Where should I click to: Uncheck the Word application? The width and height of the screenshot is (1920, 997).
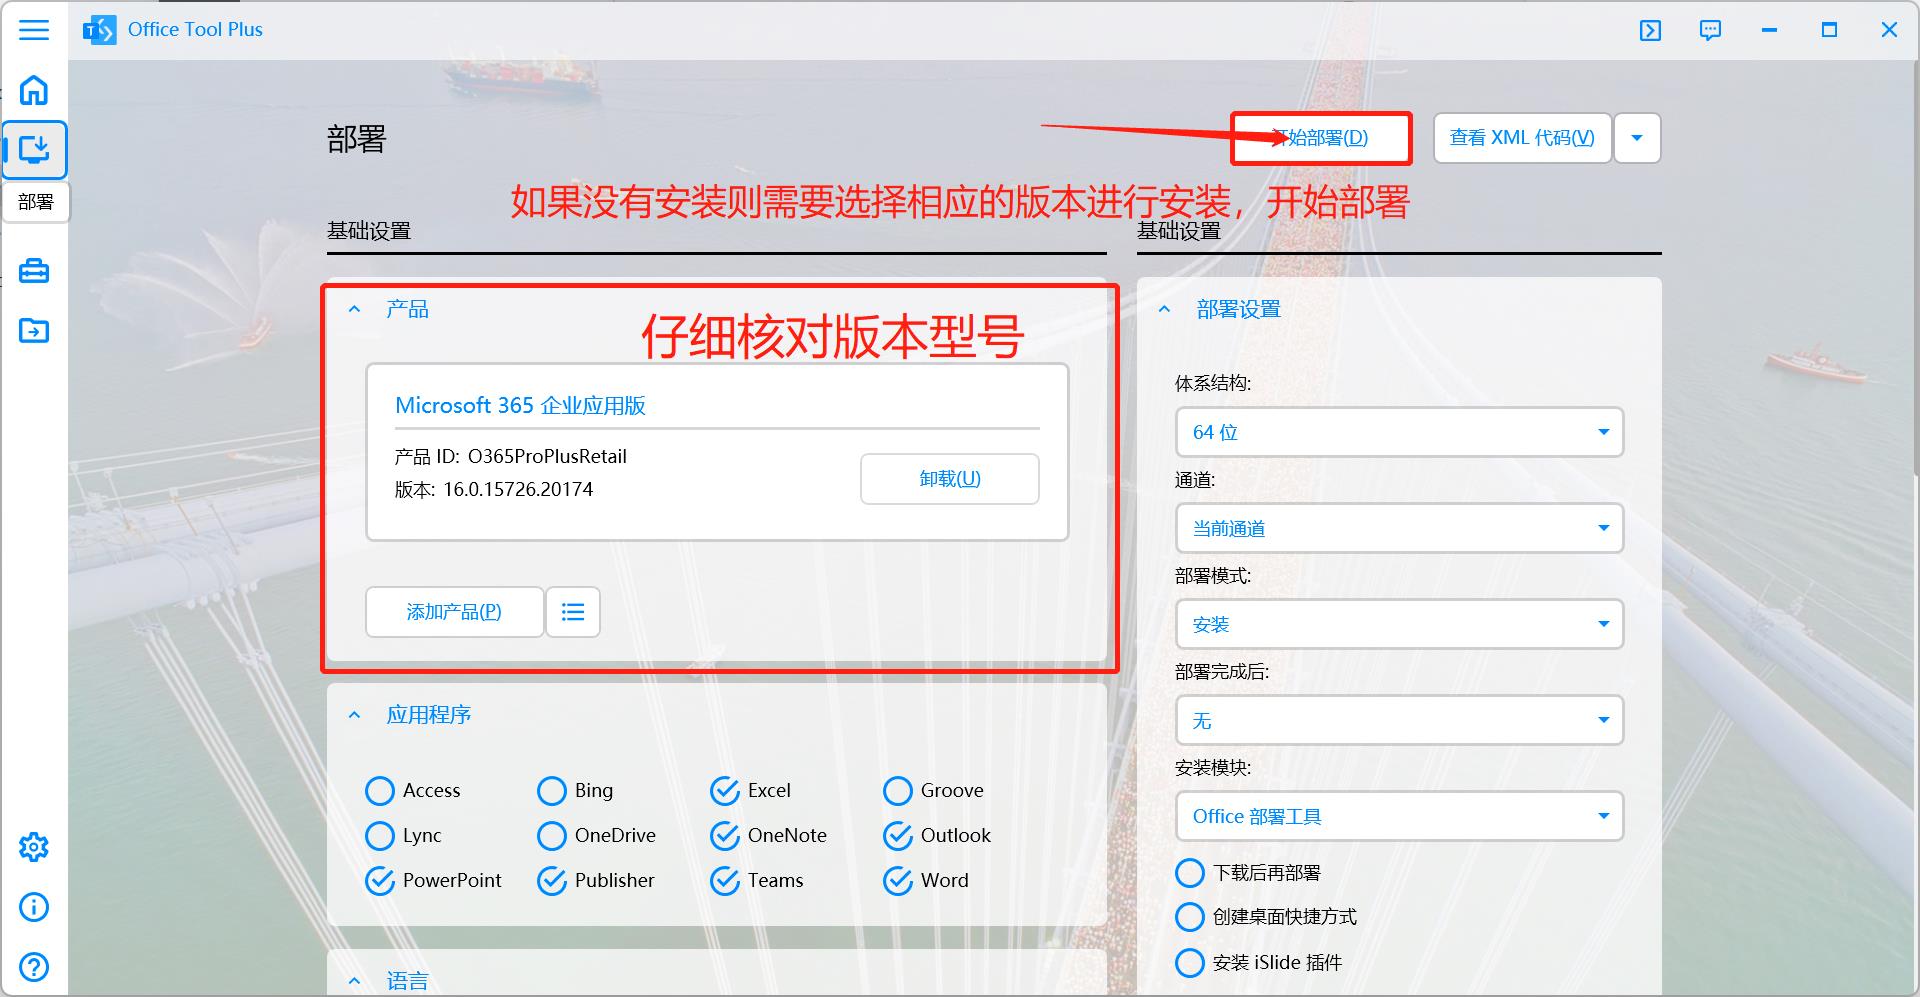coord(895,880)
